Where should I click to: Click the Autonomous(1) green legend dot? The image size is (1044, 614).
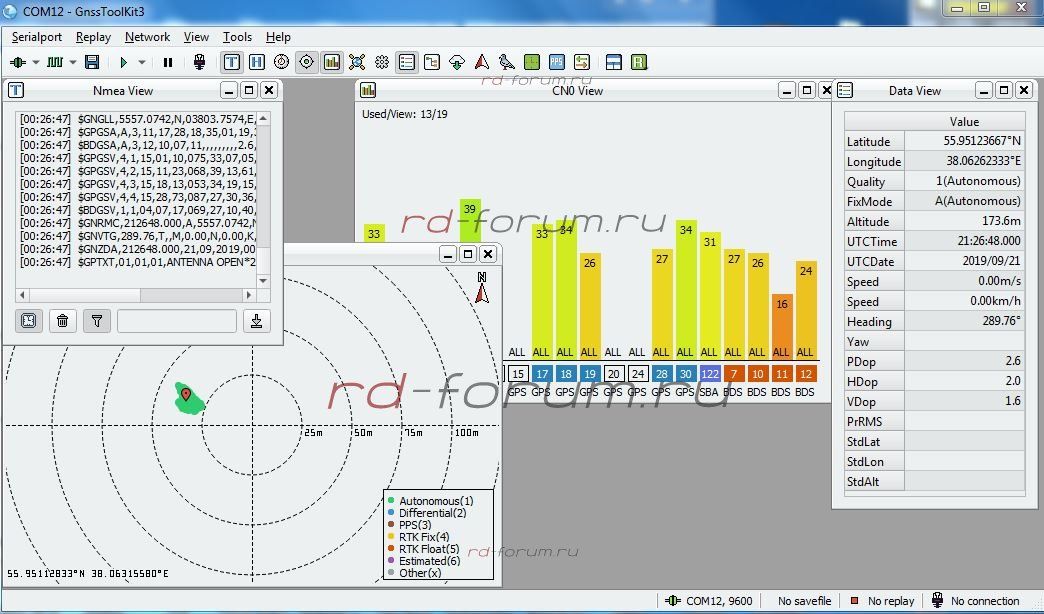(391, 501)
